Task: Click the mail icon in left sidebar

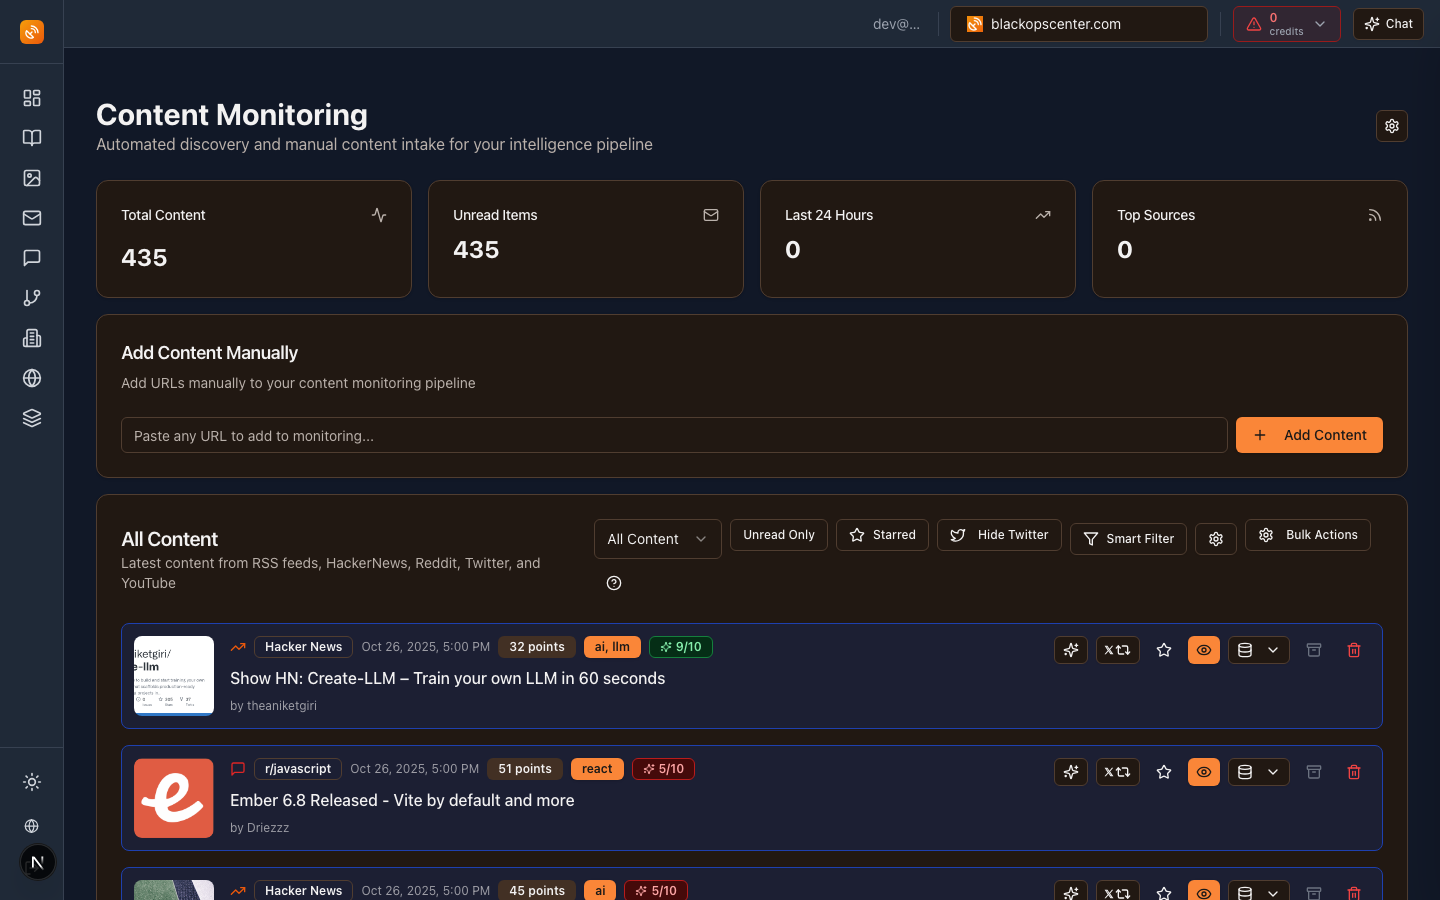Action: (x=32, y=218)
